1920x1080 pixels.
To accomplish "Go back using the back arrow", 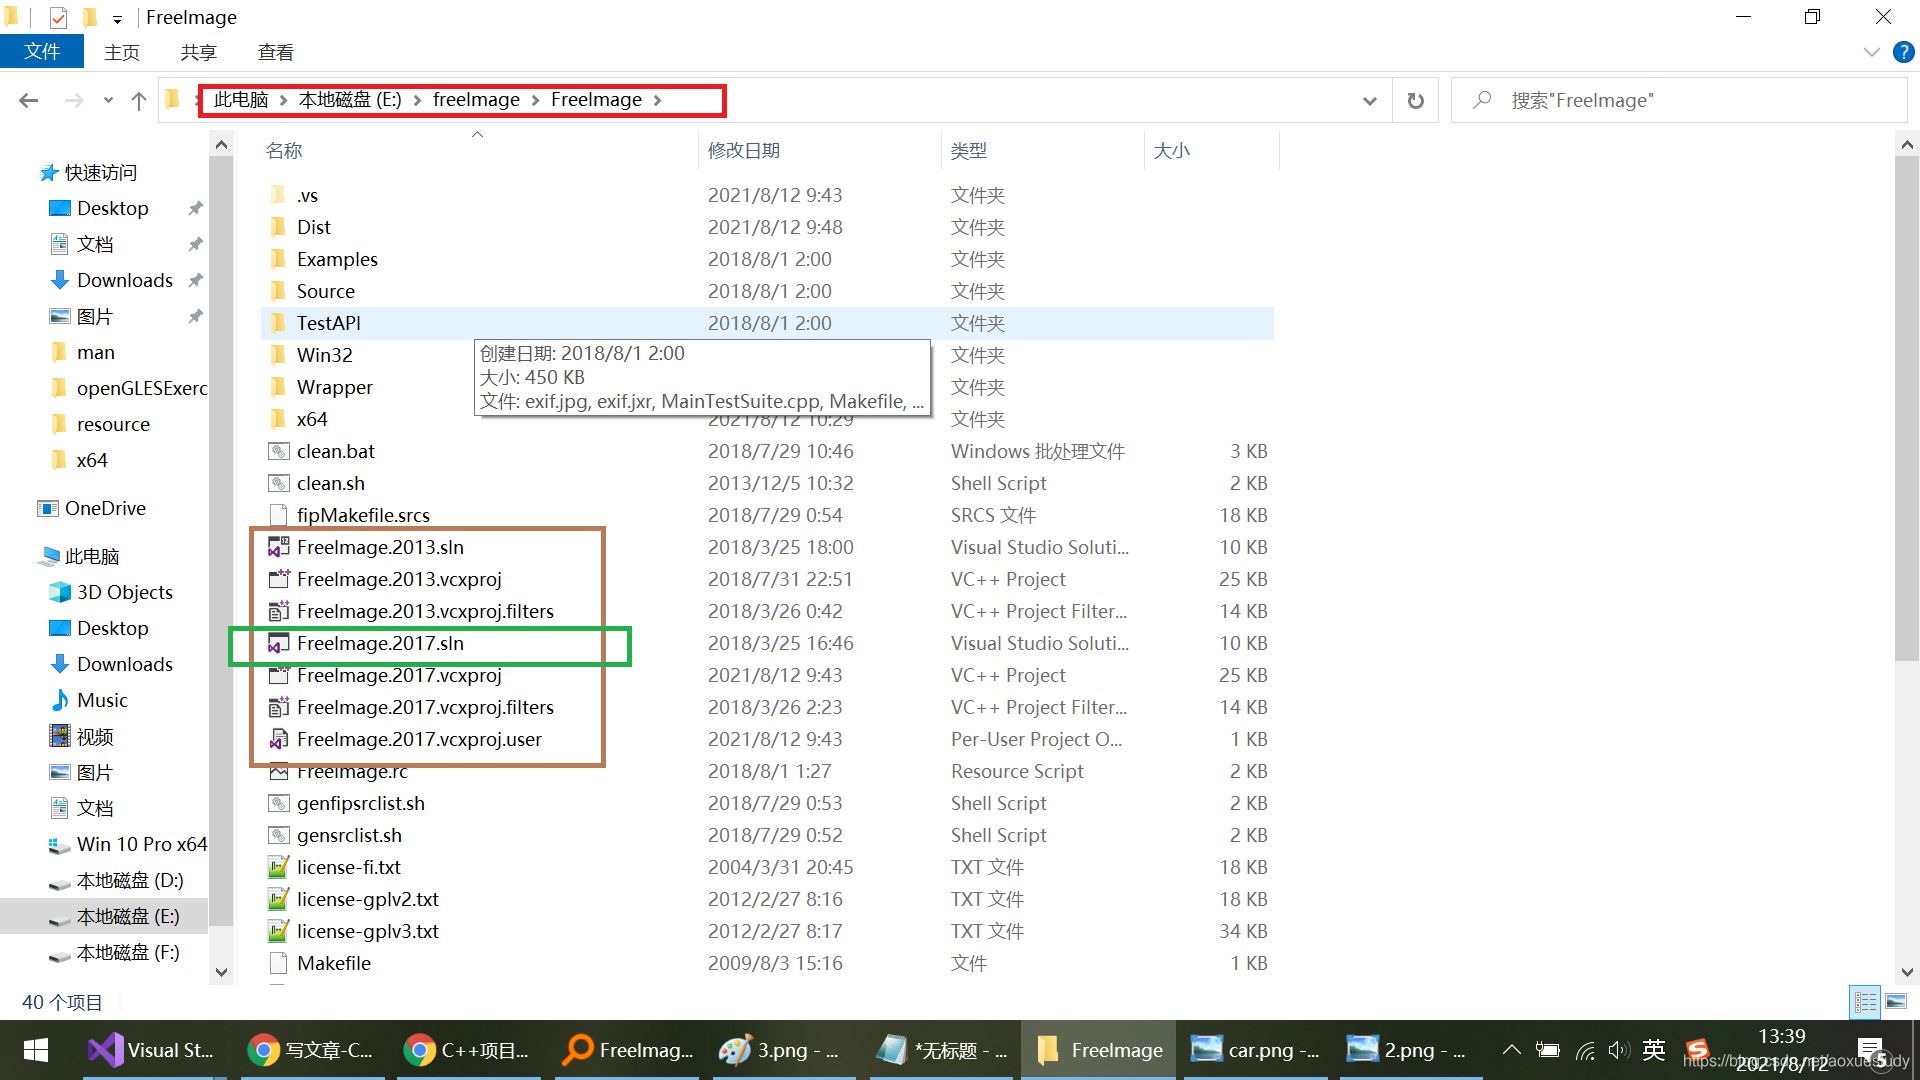I will click(x=29, y=100).
